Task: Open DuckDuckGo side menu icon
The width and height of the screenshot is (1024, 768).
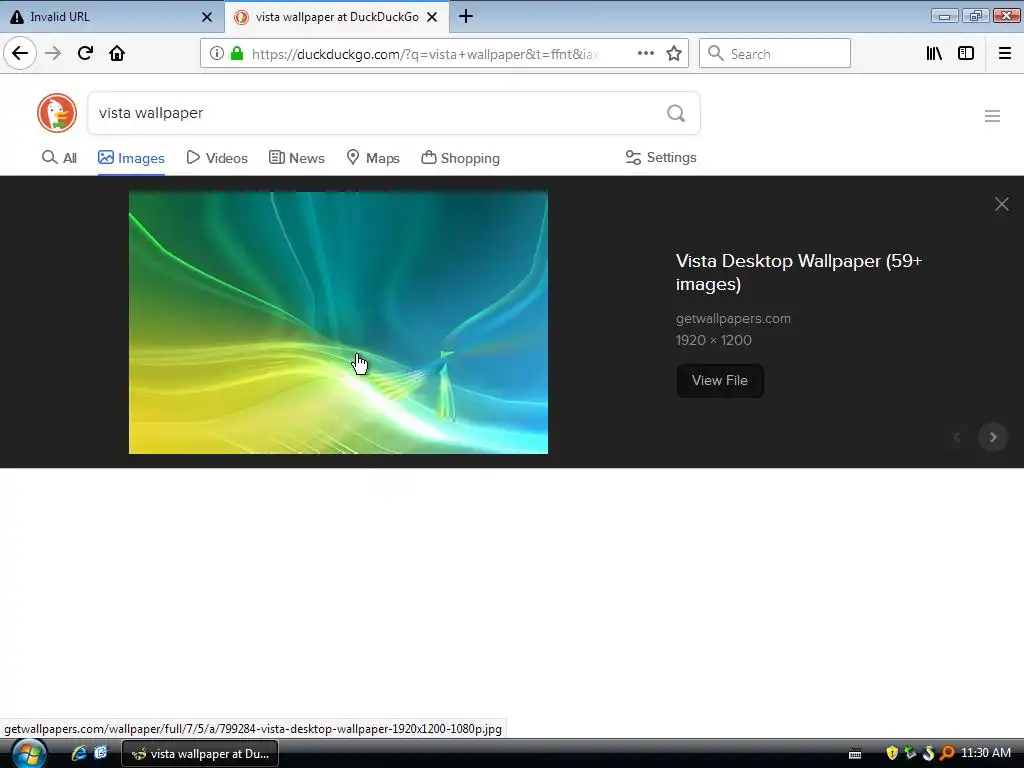Action: click(x=992, y=116)
